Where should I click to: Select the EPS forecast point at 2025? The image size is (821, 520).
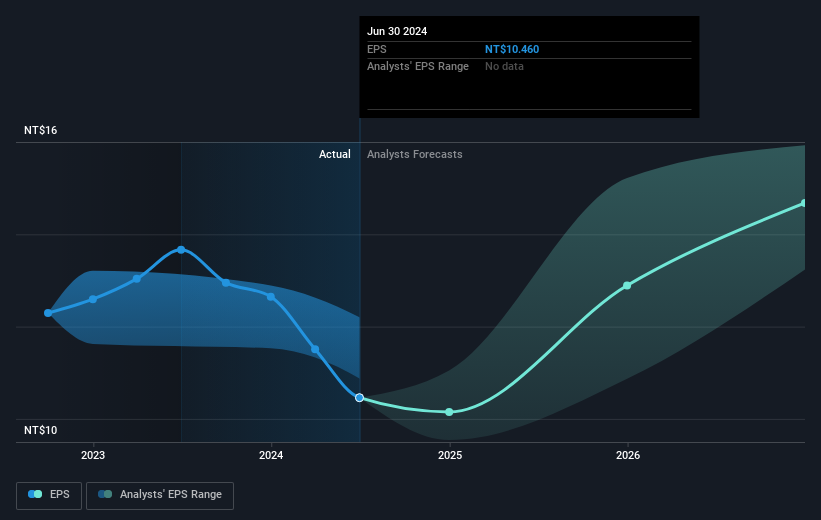pyautogui.click(x=449, y=412)
